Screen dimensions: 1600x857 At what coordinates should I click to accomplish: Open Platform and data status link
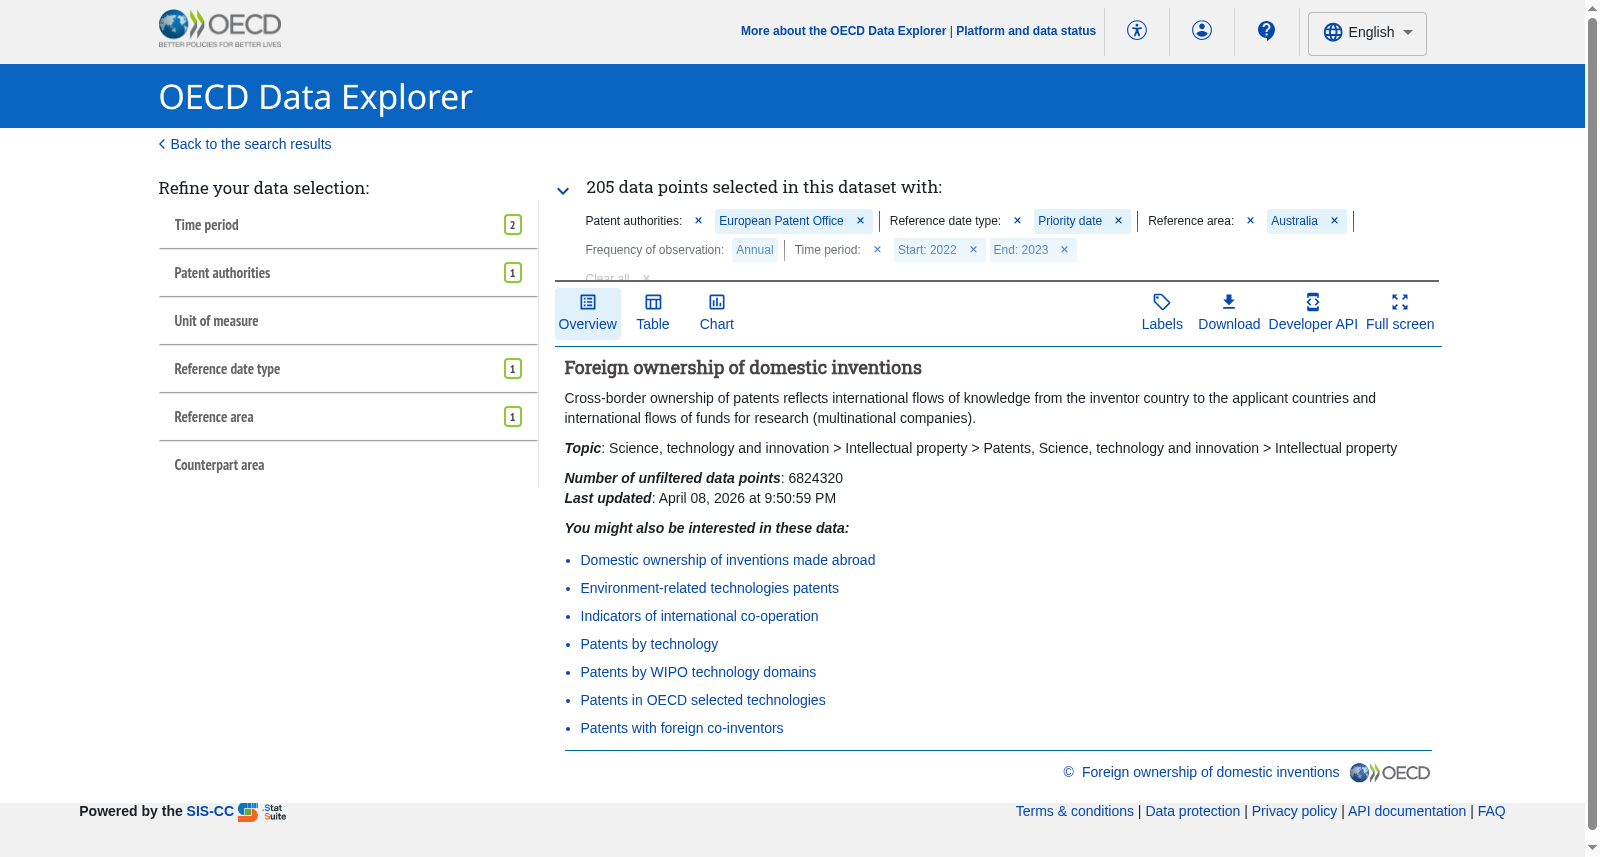[x=1026, y=31]
